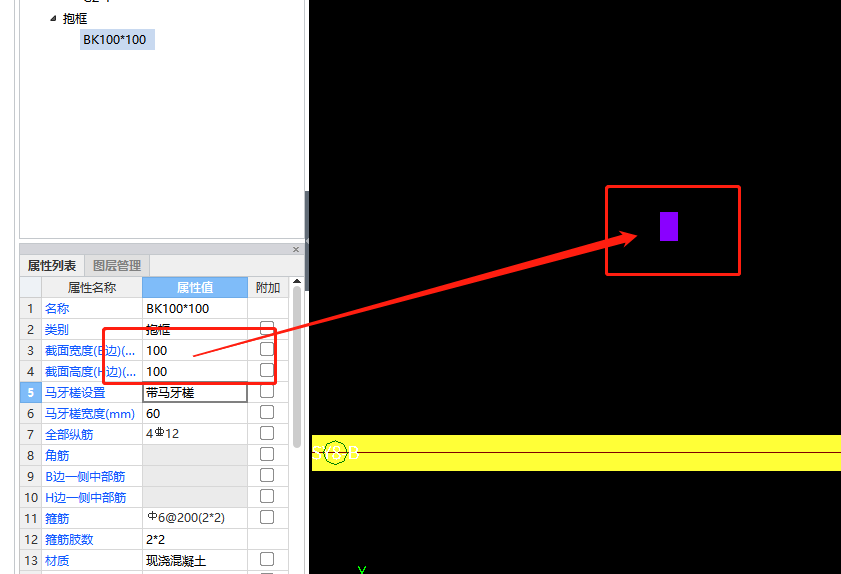The image size is (841, 574).
Task: Tick the 附加 checkbox for 箍筋
Action: [x=267, y=517]
